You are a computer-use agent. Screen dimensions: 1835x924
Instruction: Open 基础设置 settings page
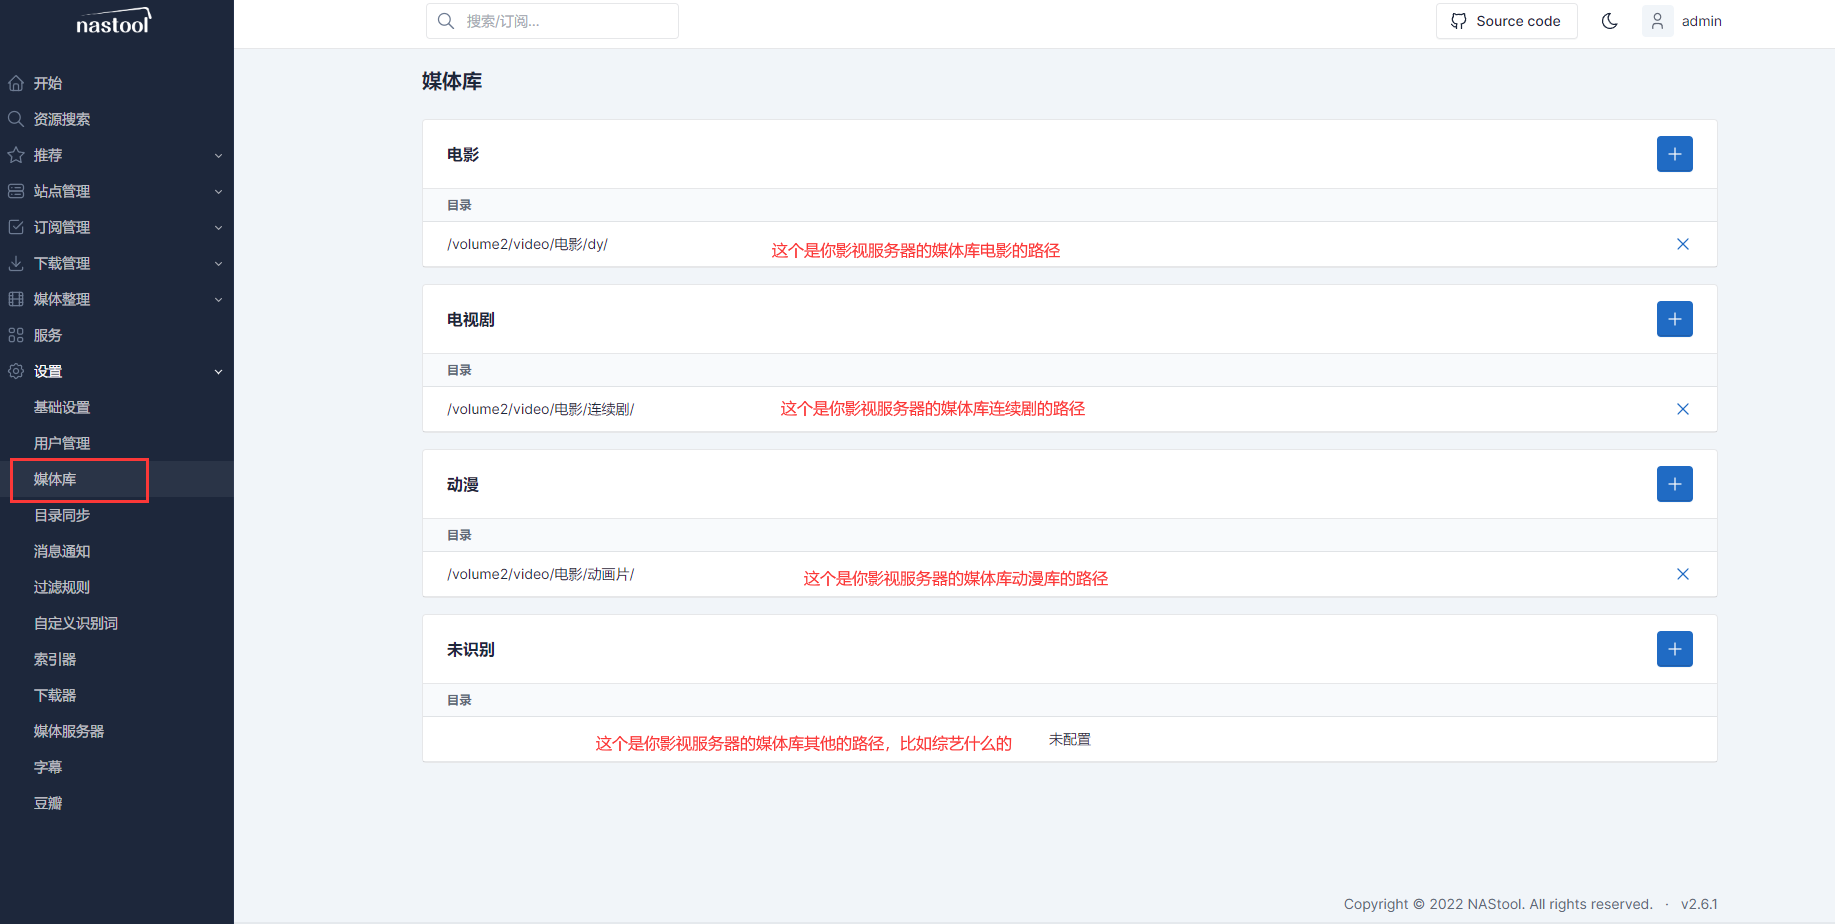62,407
